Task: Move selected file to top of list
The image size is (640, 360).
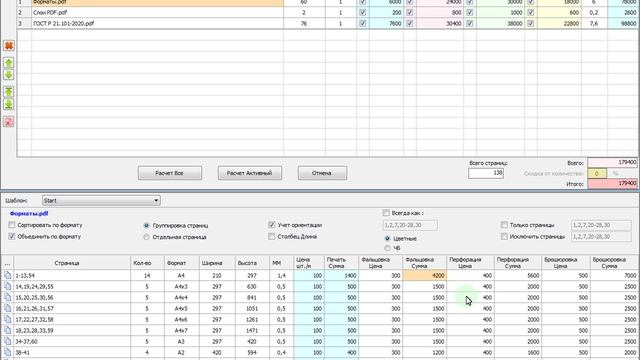Action: [x=9, y=91]
